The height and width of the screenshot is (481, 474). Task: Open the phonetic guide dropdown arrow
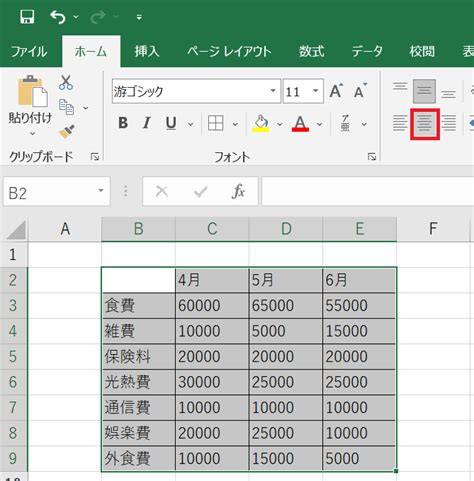364,124
